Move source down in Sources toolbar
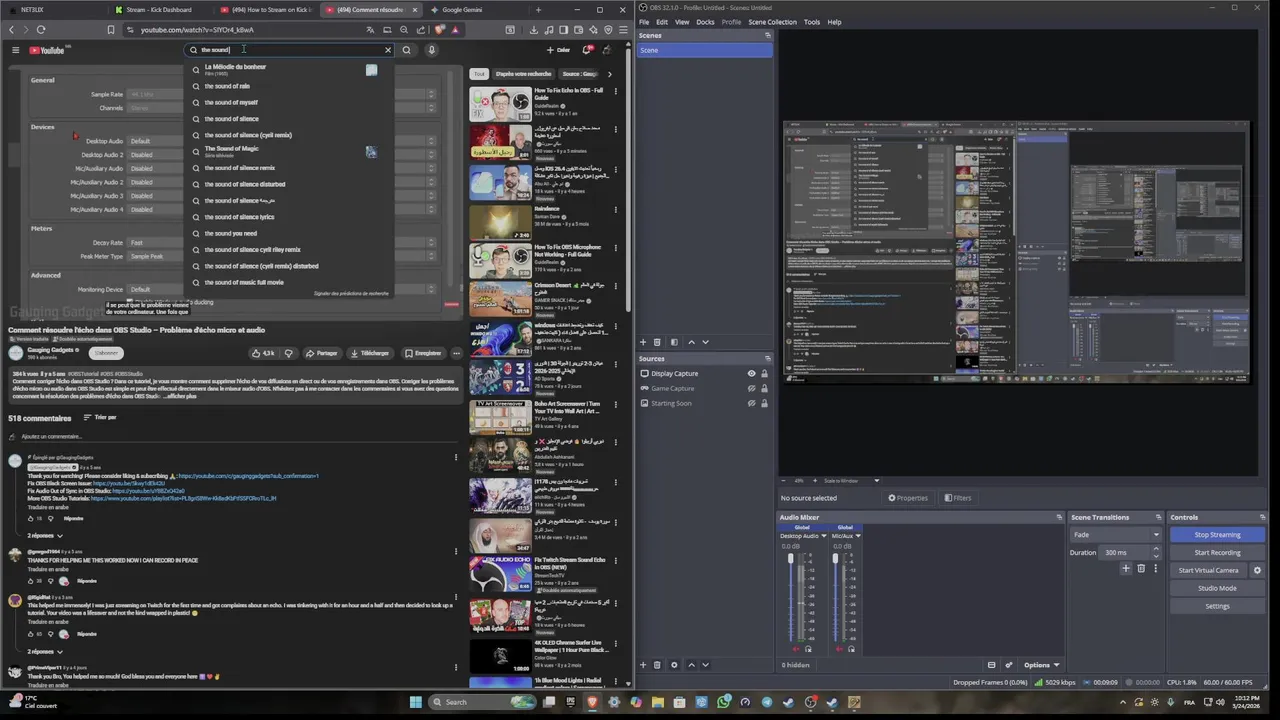Viewport: 1280px width, 720px height. [x=705, y=665]
